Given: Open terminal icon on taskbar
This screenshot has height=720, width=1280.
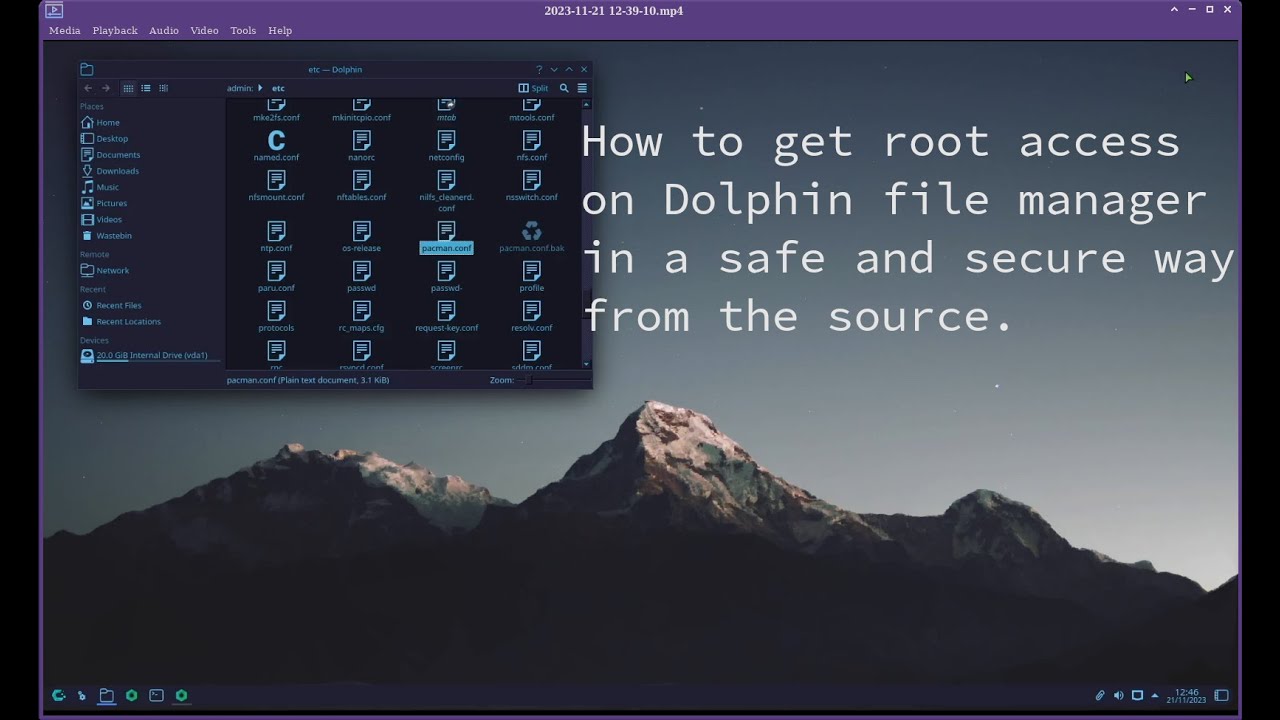Looking at the screenshot, I should pyautogui.click(x=156, y=695).
